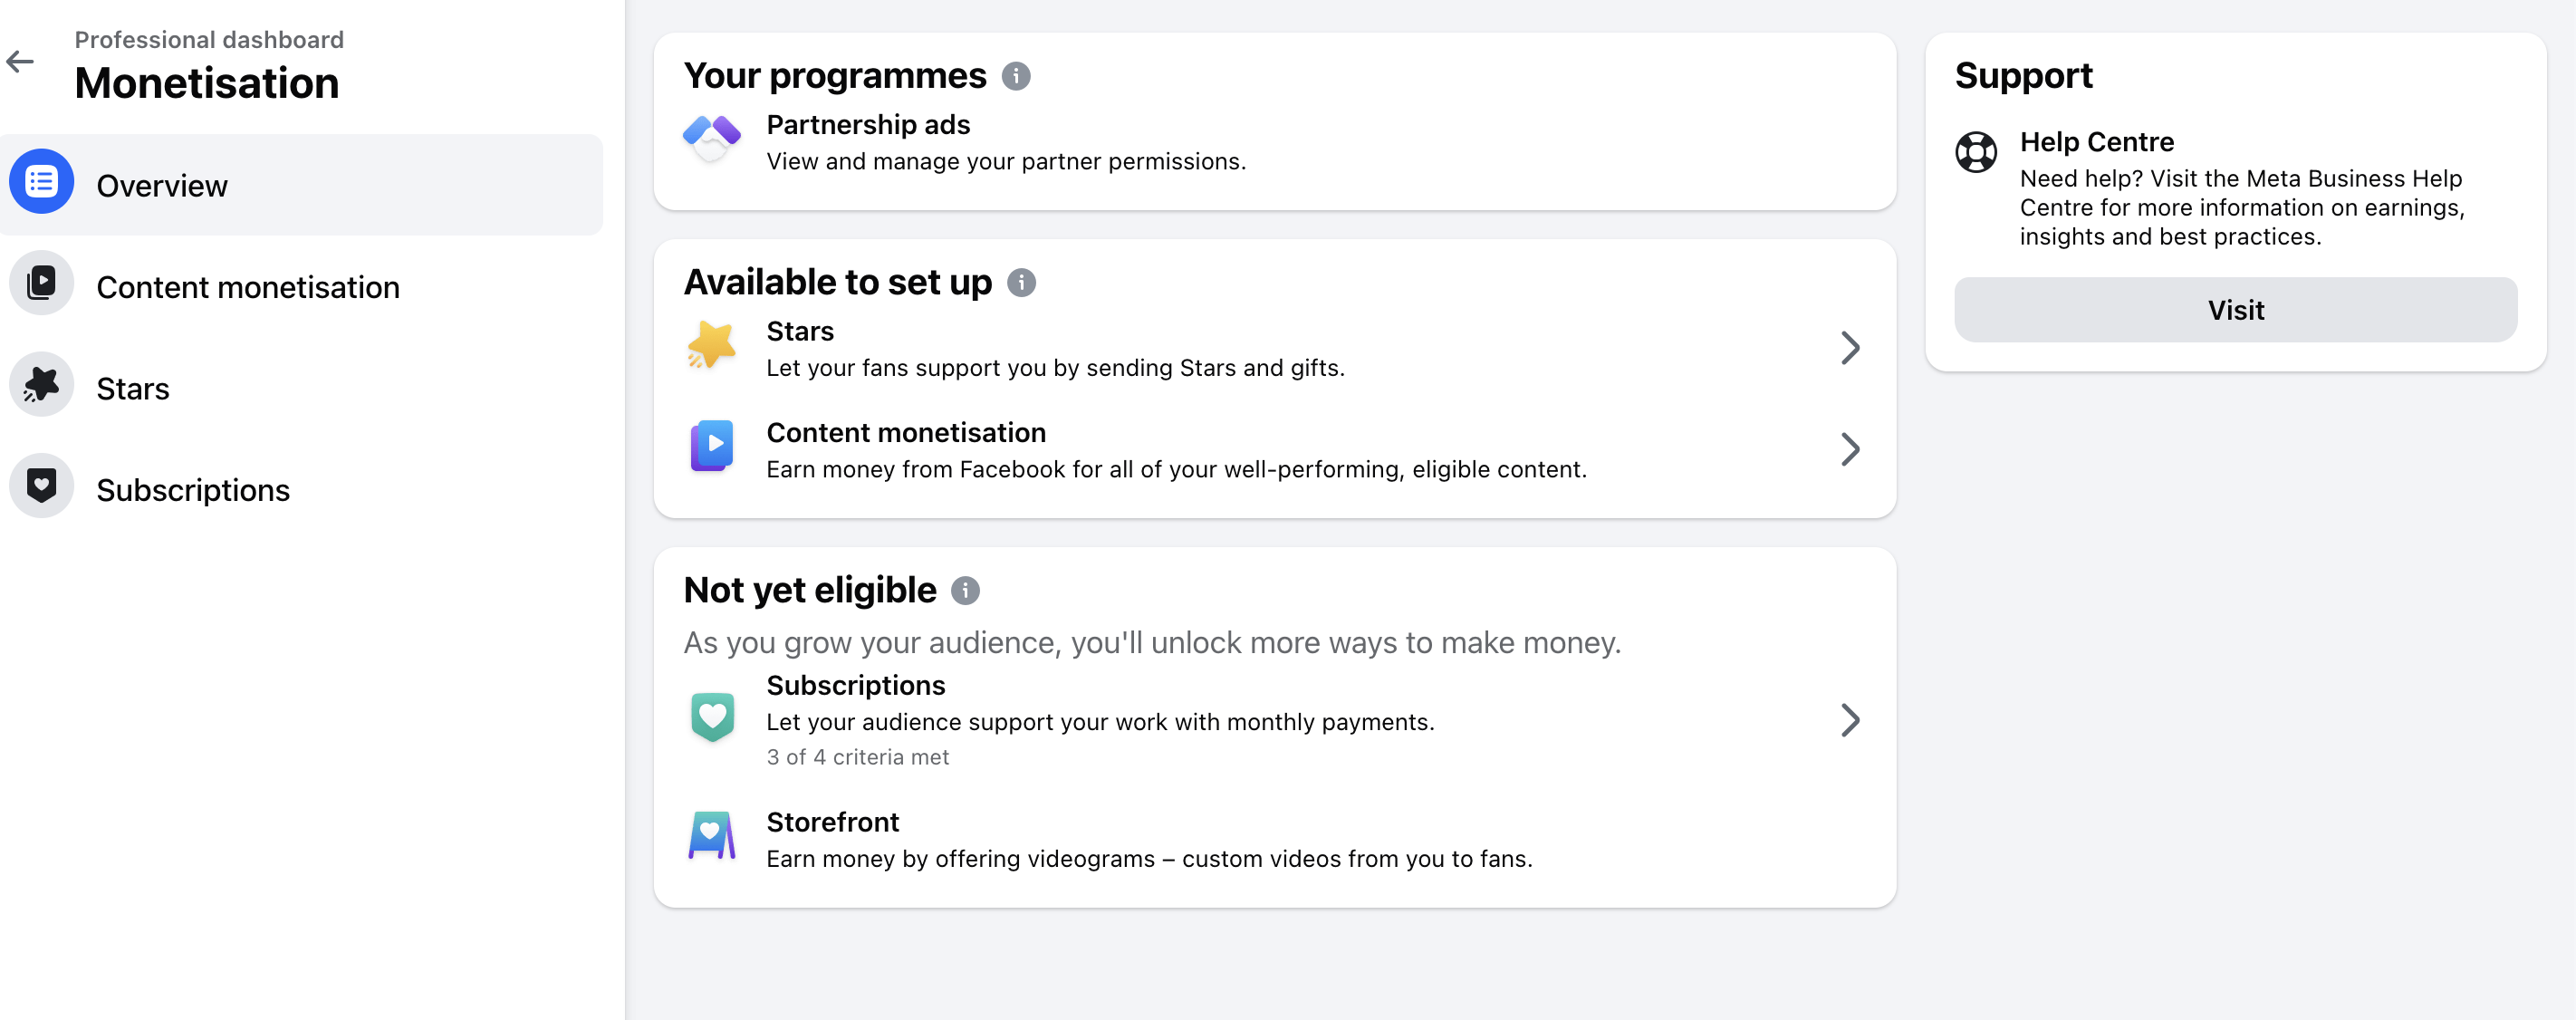Expand the Subscriptions row chevron
Image resolution: width=2576 pixels, height=1020 pixels.
point(1850,720)
